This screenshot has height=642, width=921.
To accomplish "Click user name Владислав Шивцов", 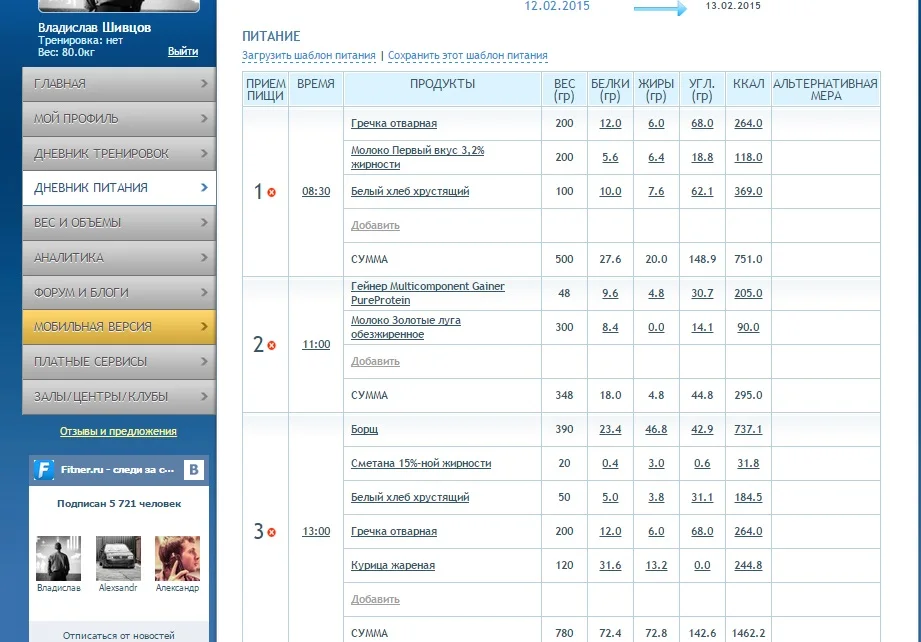I will pyautogui.click(x=95, y=28).
